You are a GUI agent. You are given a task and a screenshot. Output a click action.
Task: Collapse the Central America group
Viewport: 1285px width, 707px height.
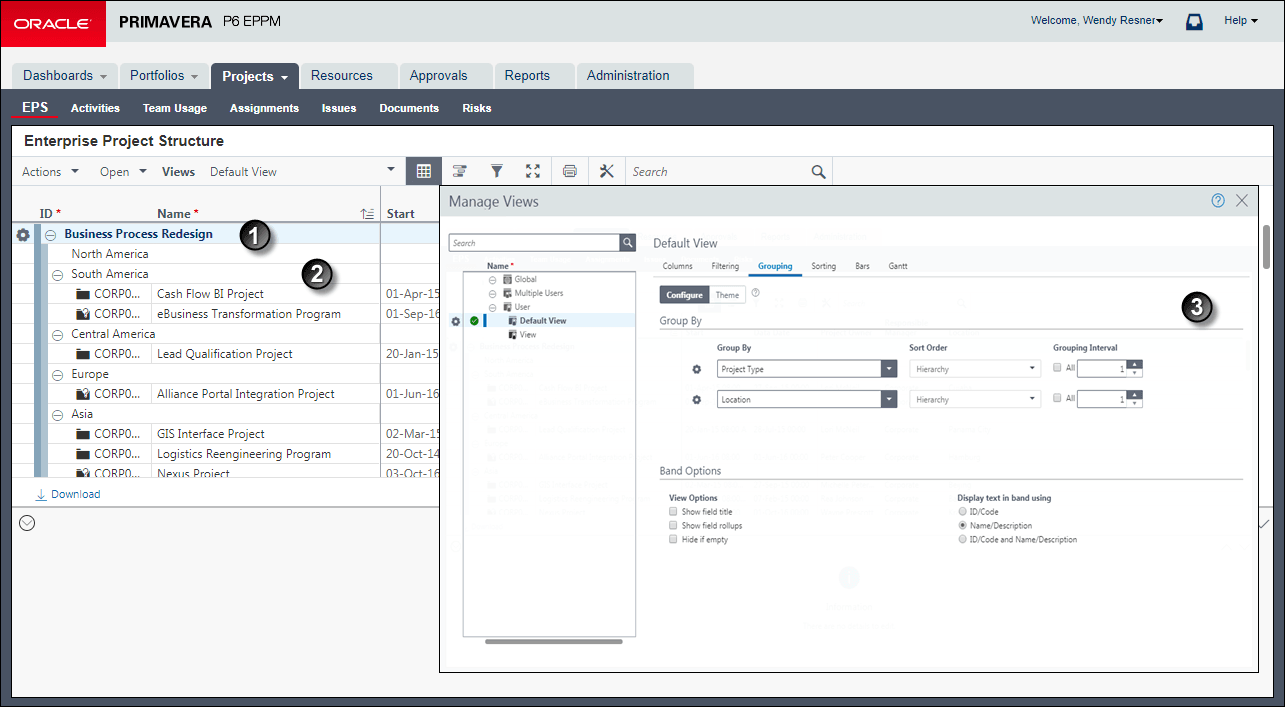(57, 334)
